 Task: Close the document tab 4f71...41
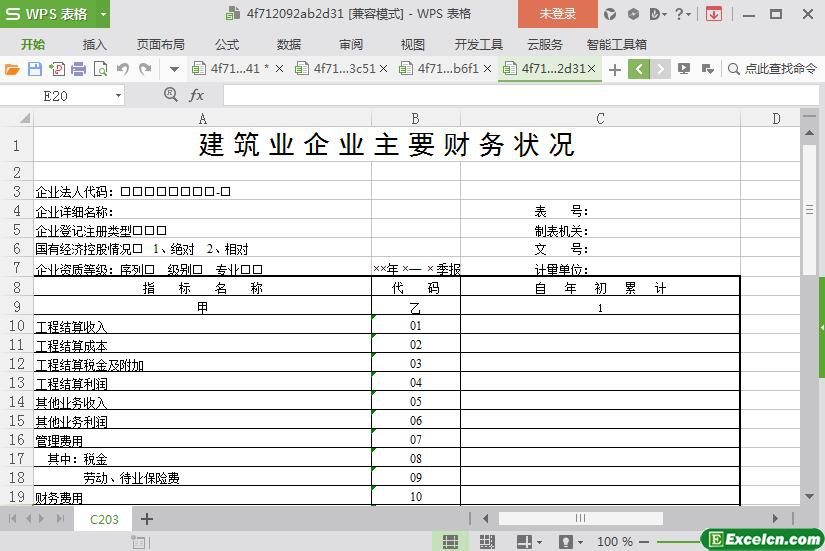279,69
